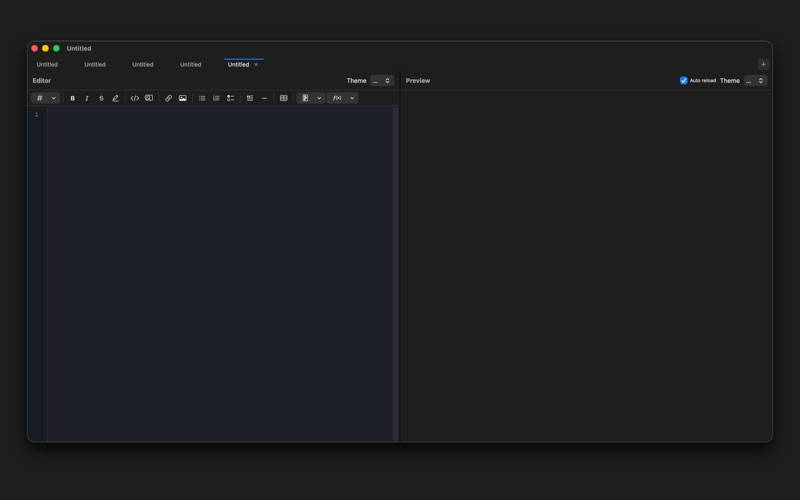Create a bulleted list

(202, 98)
